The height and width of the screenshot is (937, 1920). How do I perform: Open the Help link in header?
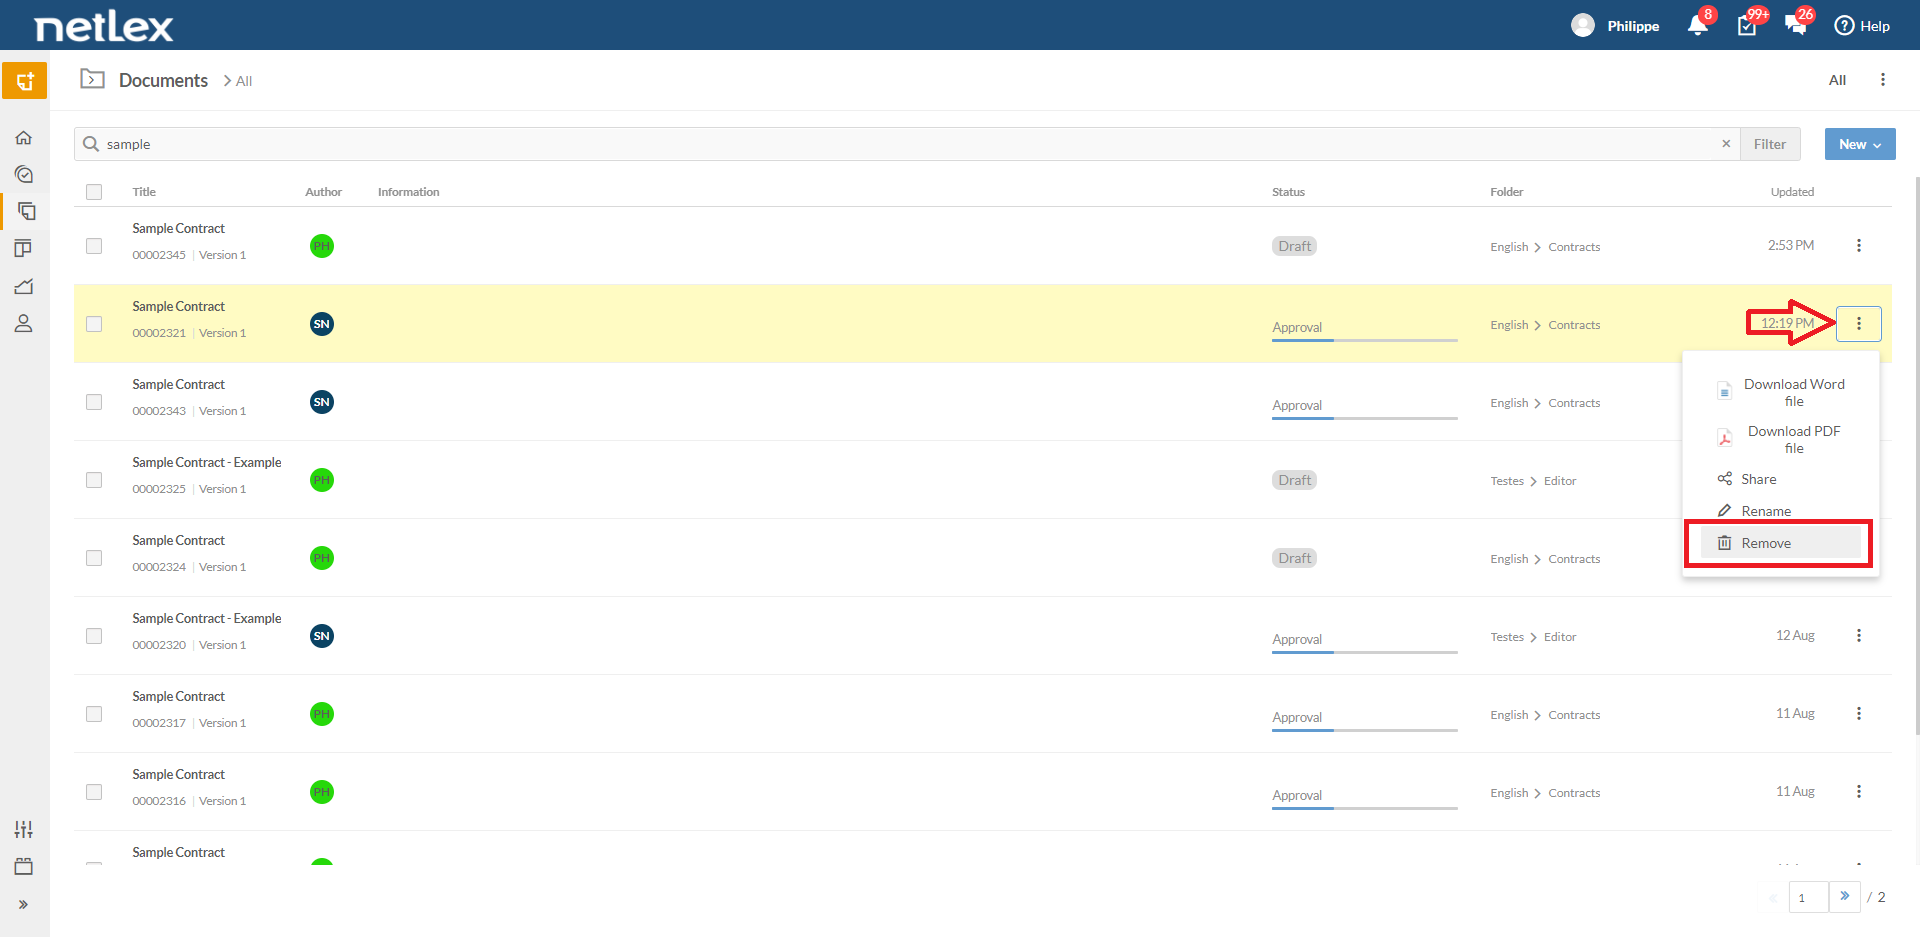pyautogui.click(x=1862, y=26)
